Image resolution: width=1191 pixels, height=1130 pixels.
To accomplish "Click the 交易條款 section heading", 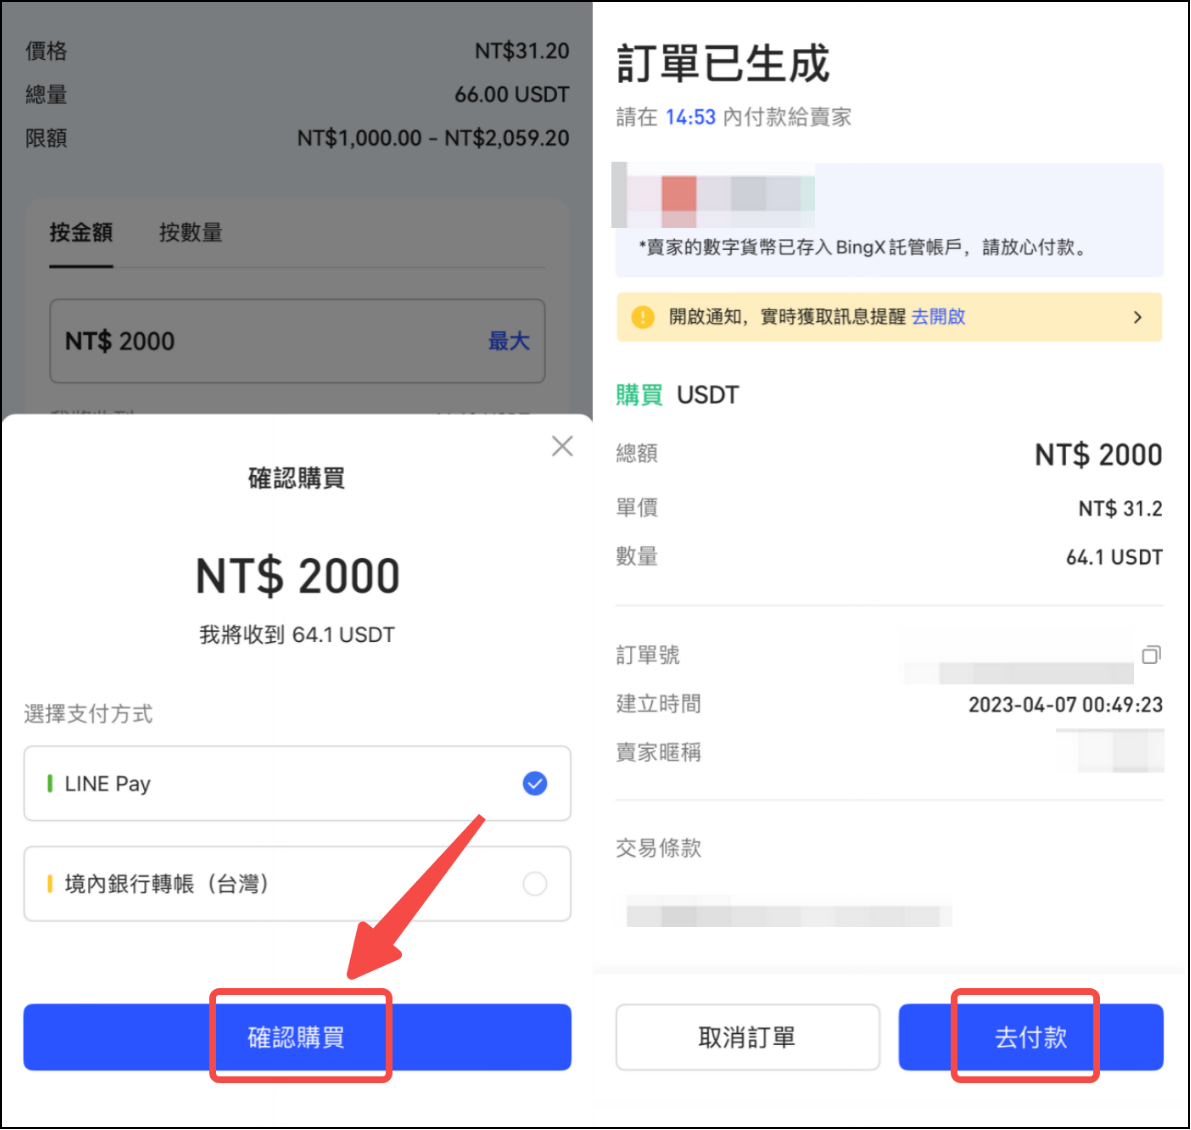I will [658, 848].
